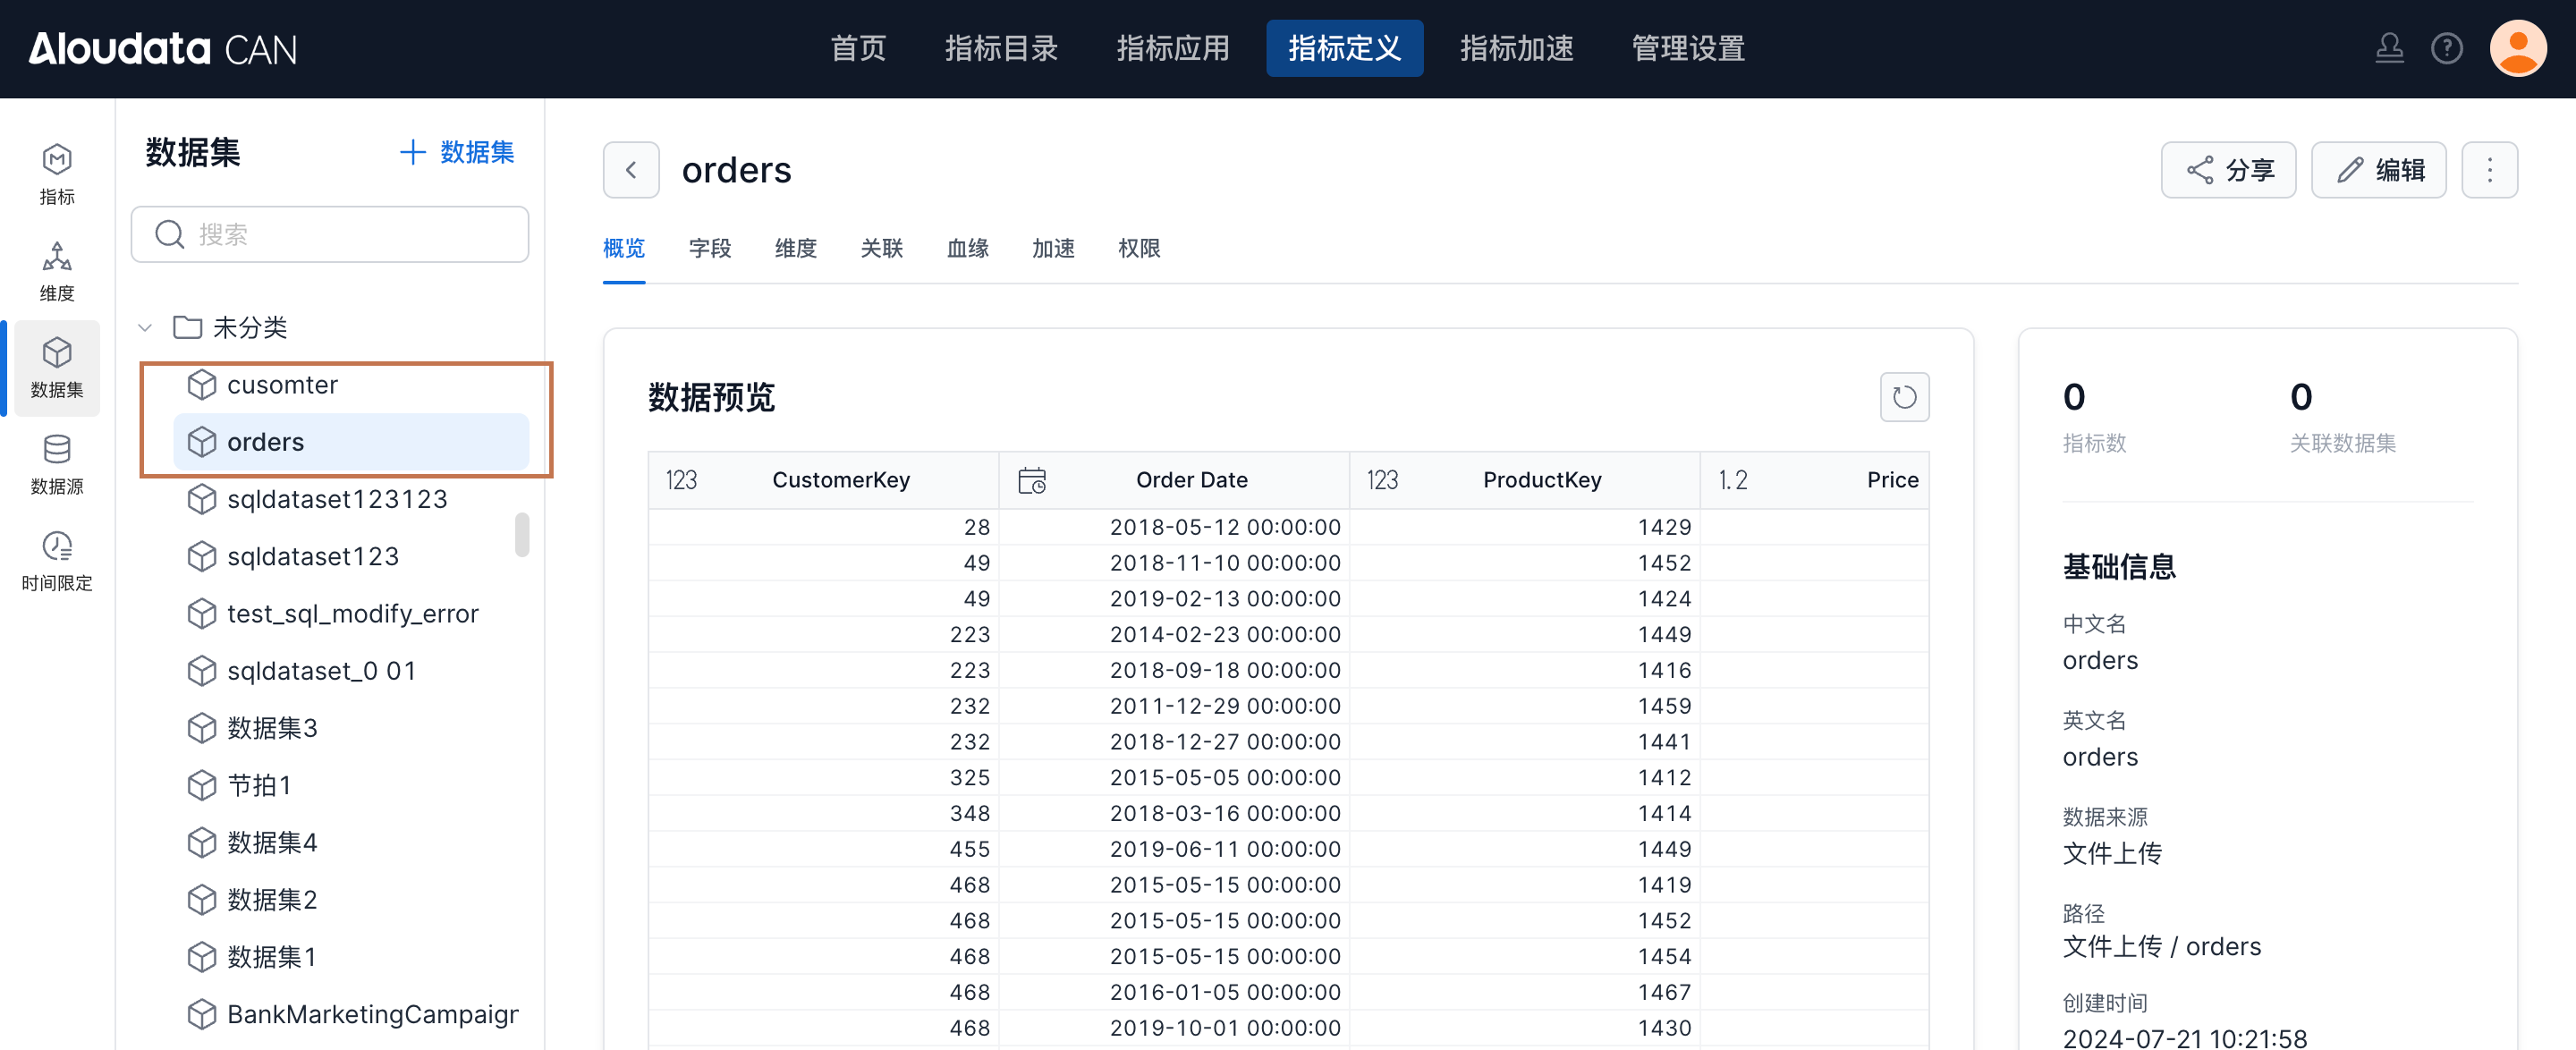Open the 维度 sidebar section
This screenshot has height=1050, width=2576.
click(57, 271)
